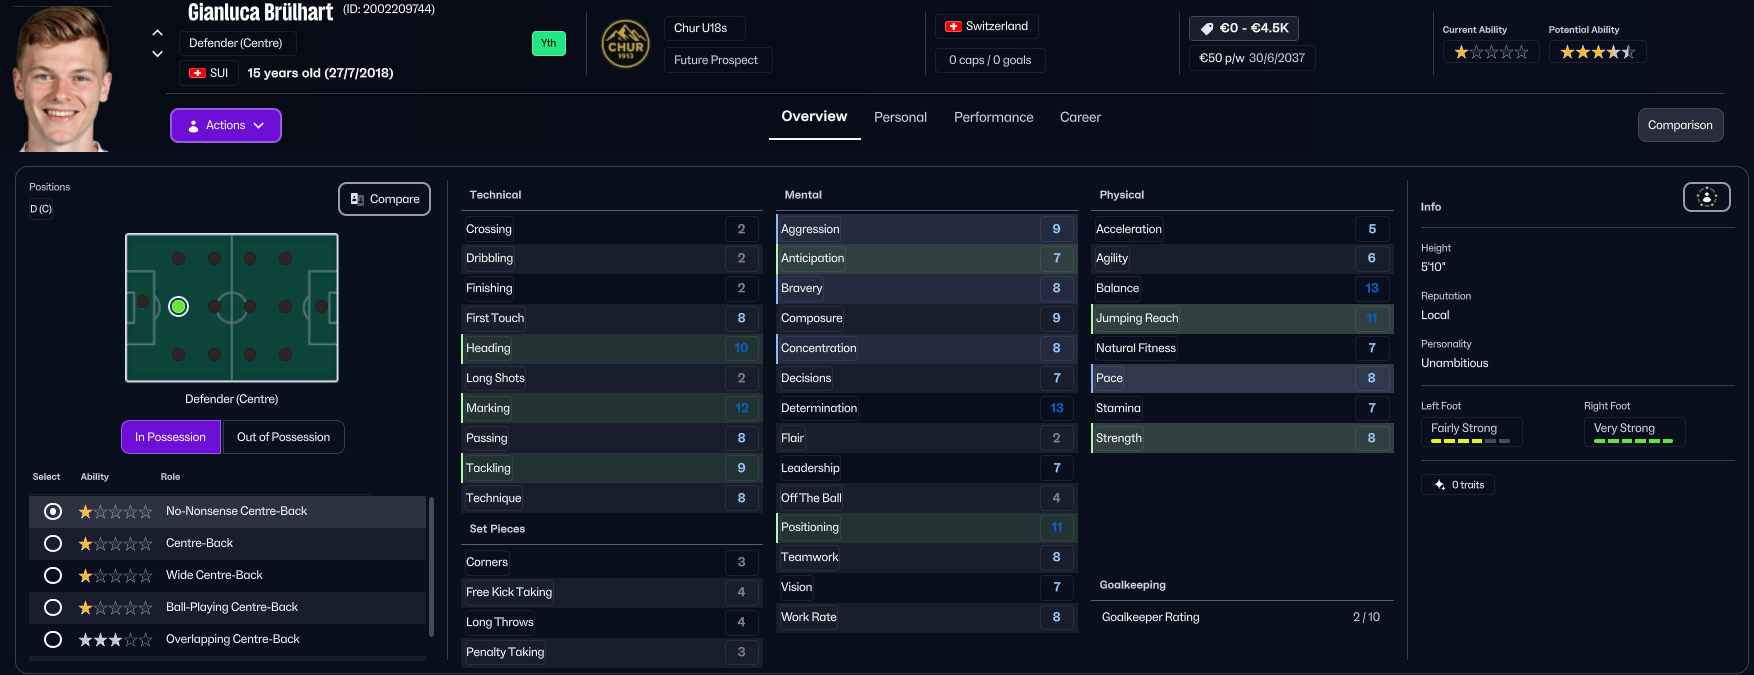Screen dimensions: 1754x675
Task: Click the Compare button in Positions panel
Action: pos(385,199)
